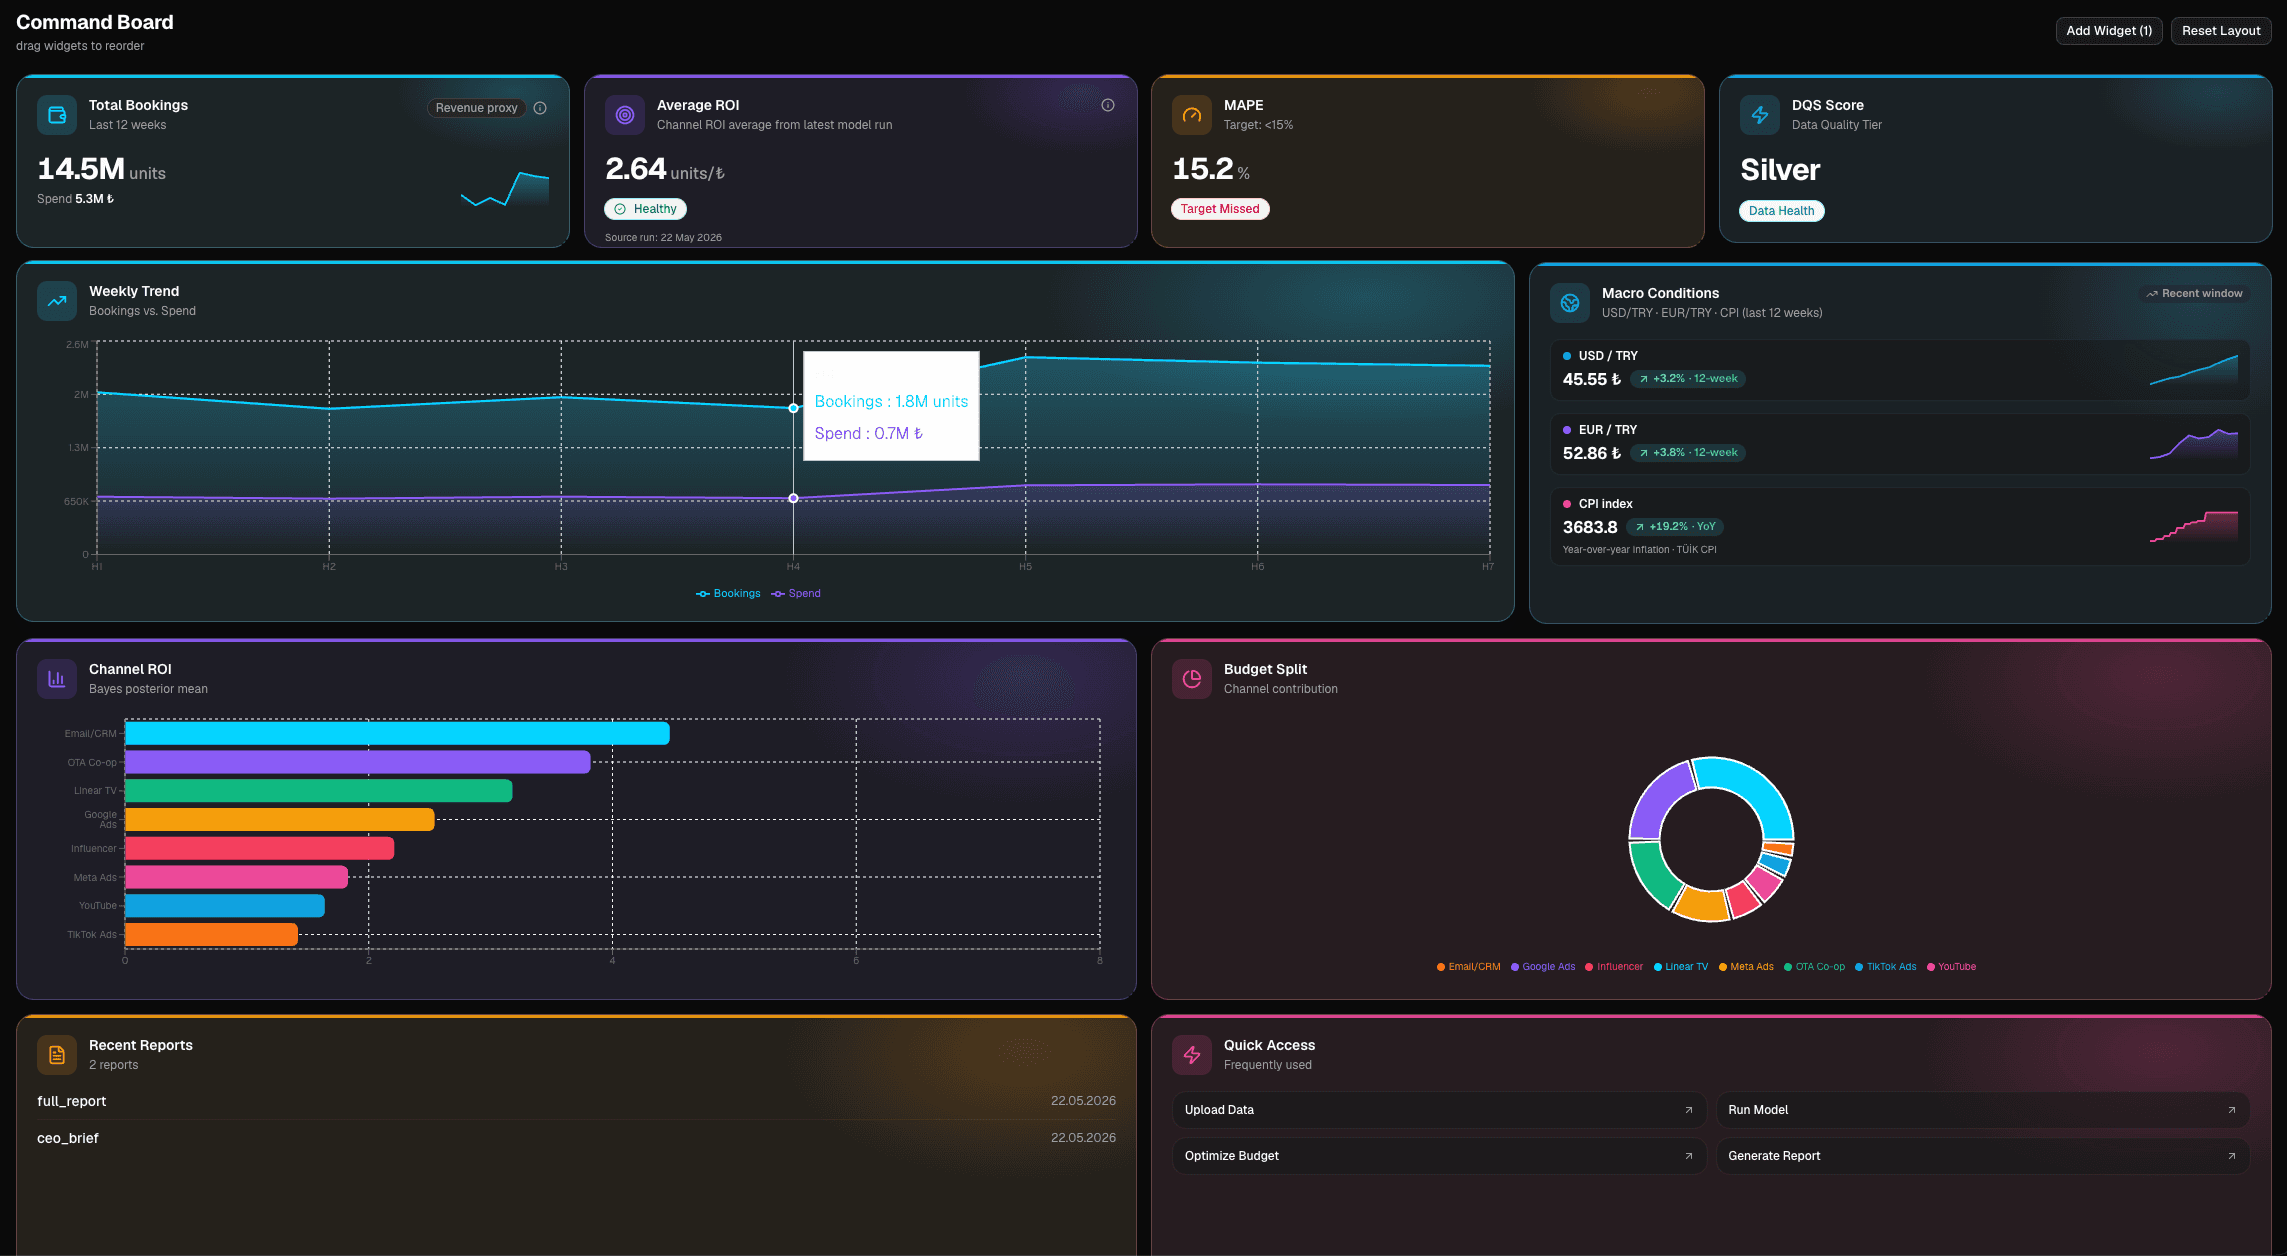Select the Run Model quick link
This screenshot has width=2287, height=1256.
pyautogui.click(x=1983, y=1110)
